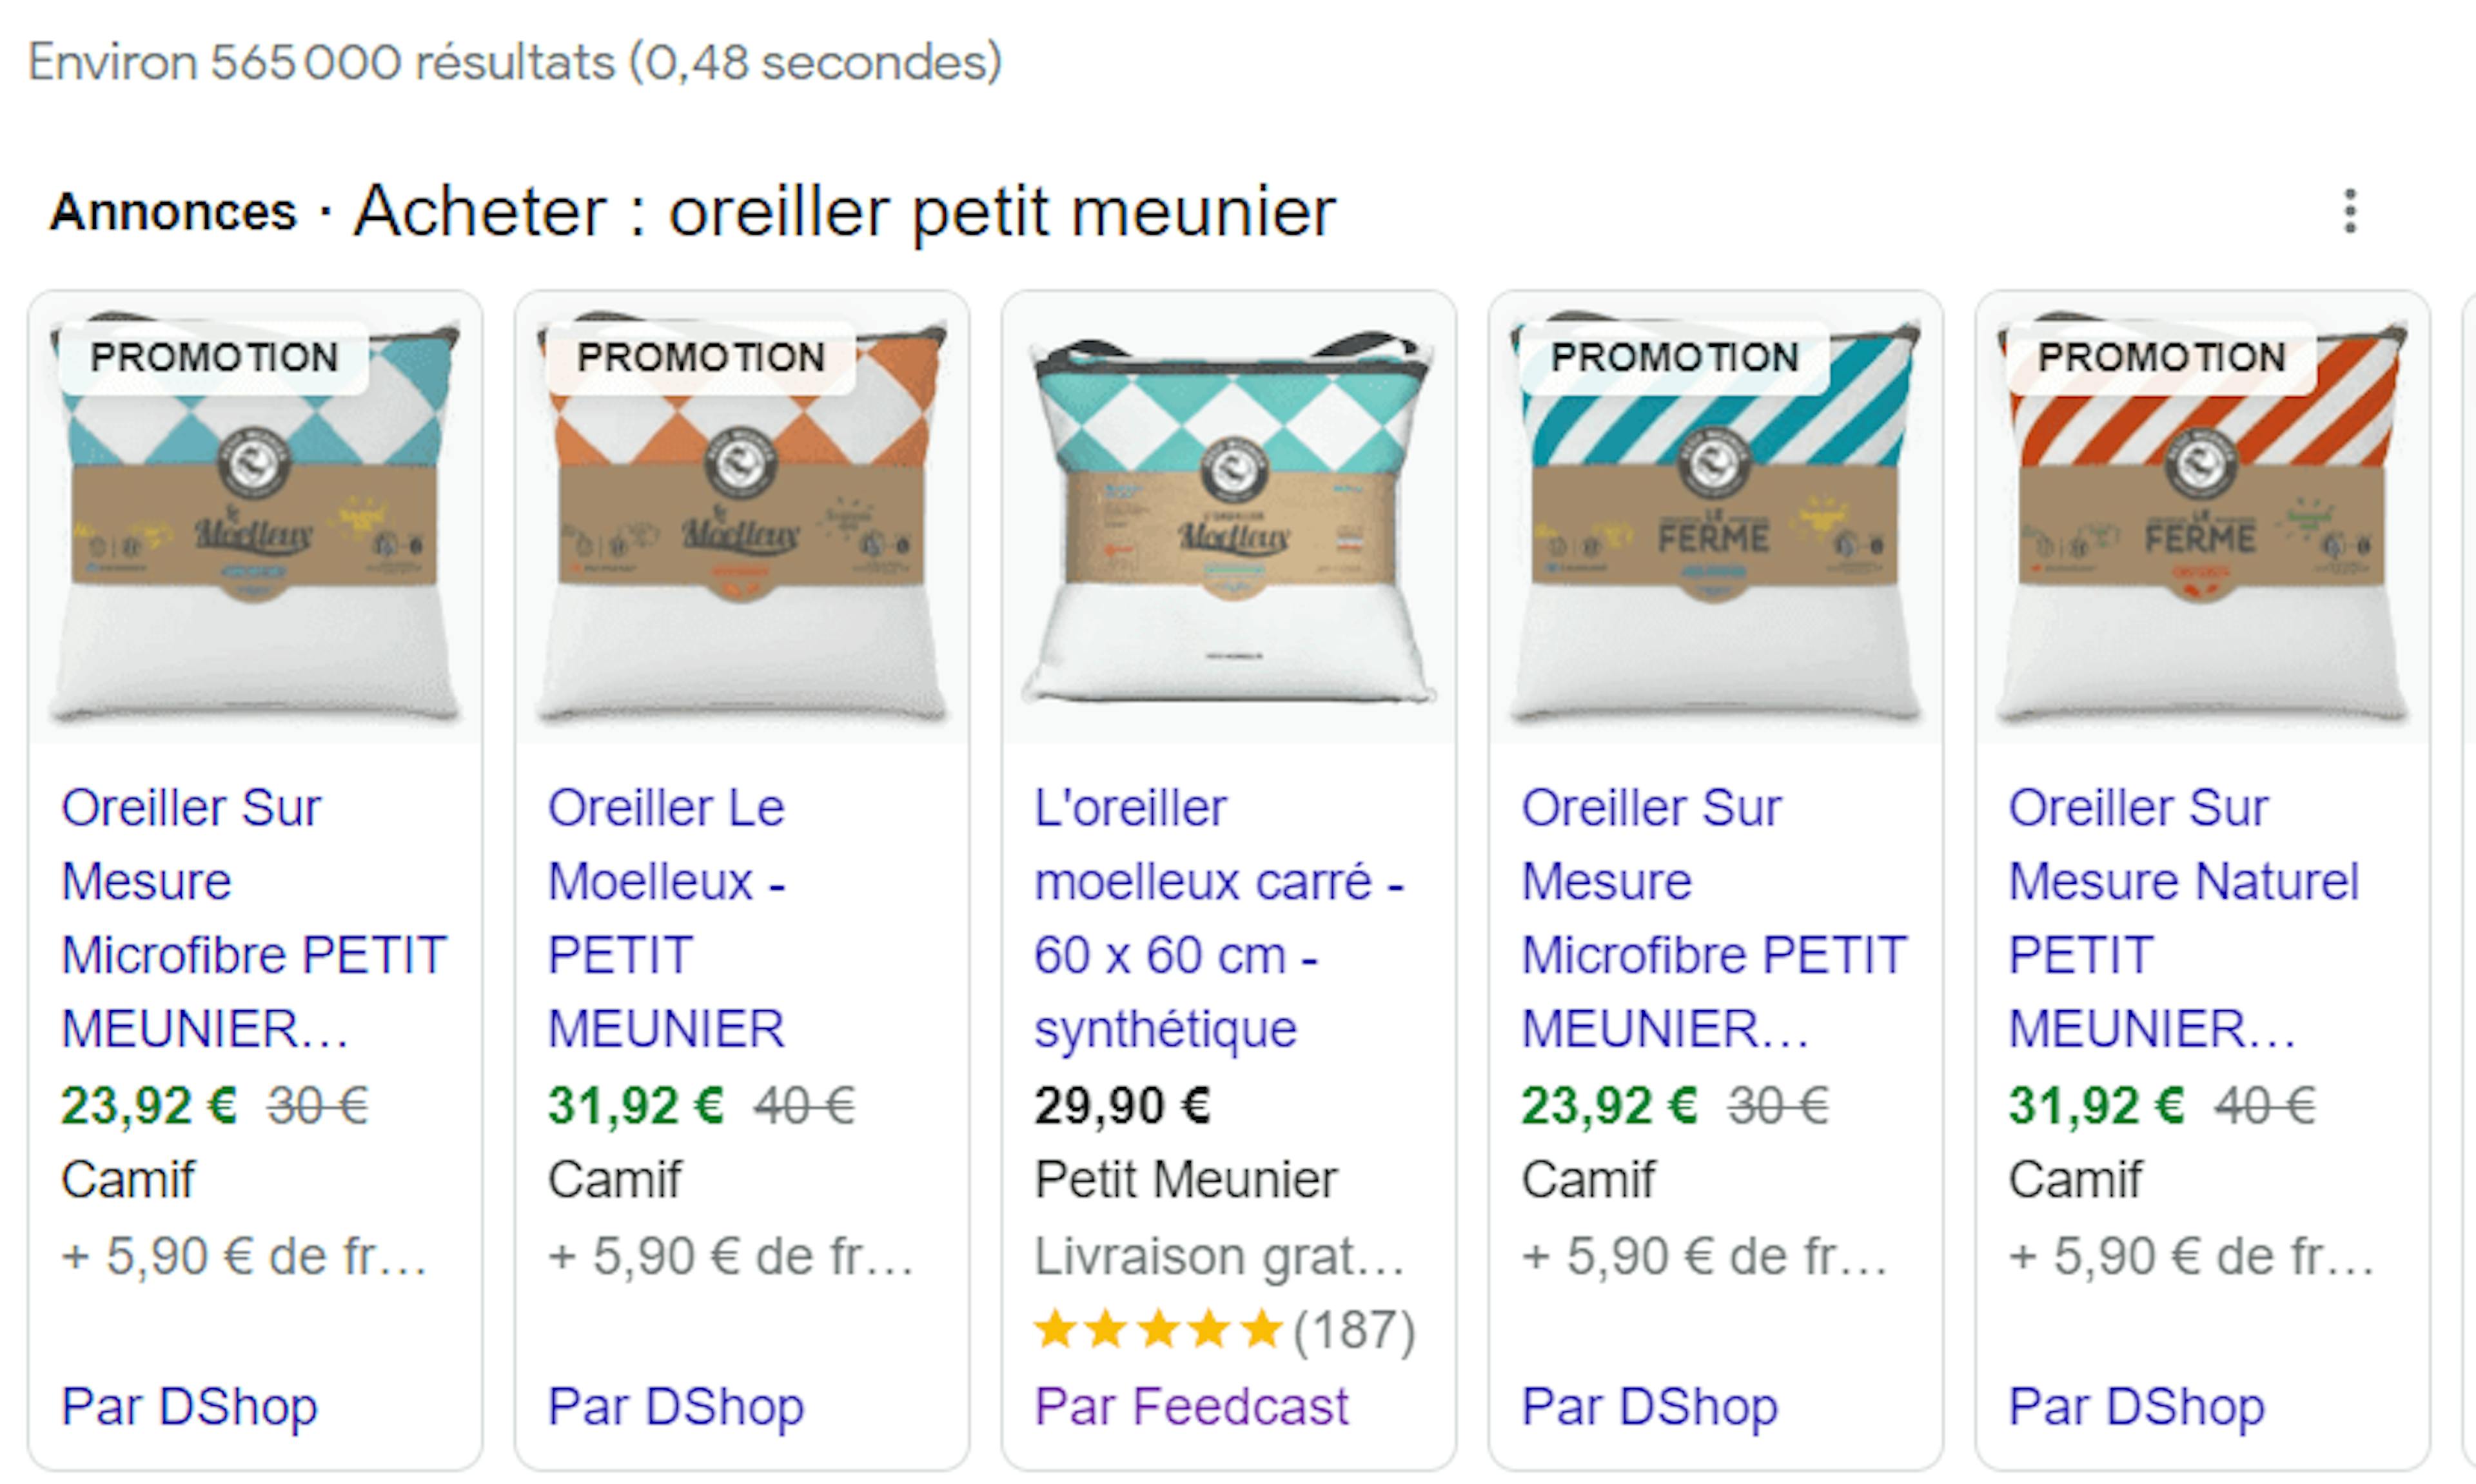Open 'L'oreiller moelleux carré - 60 x 60 cm' link
The width and height of the screenshot is (2476, 1484).
point(1218,918)
